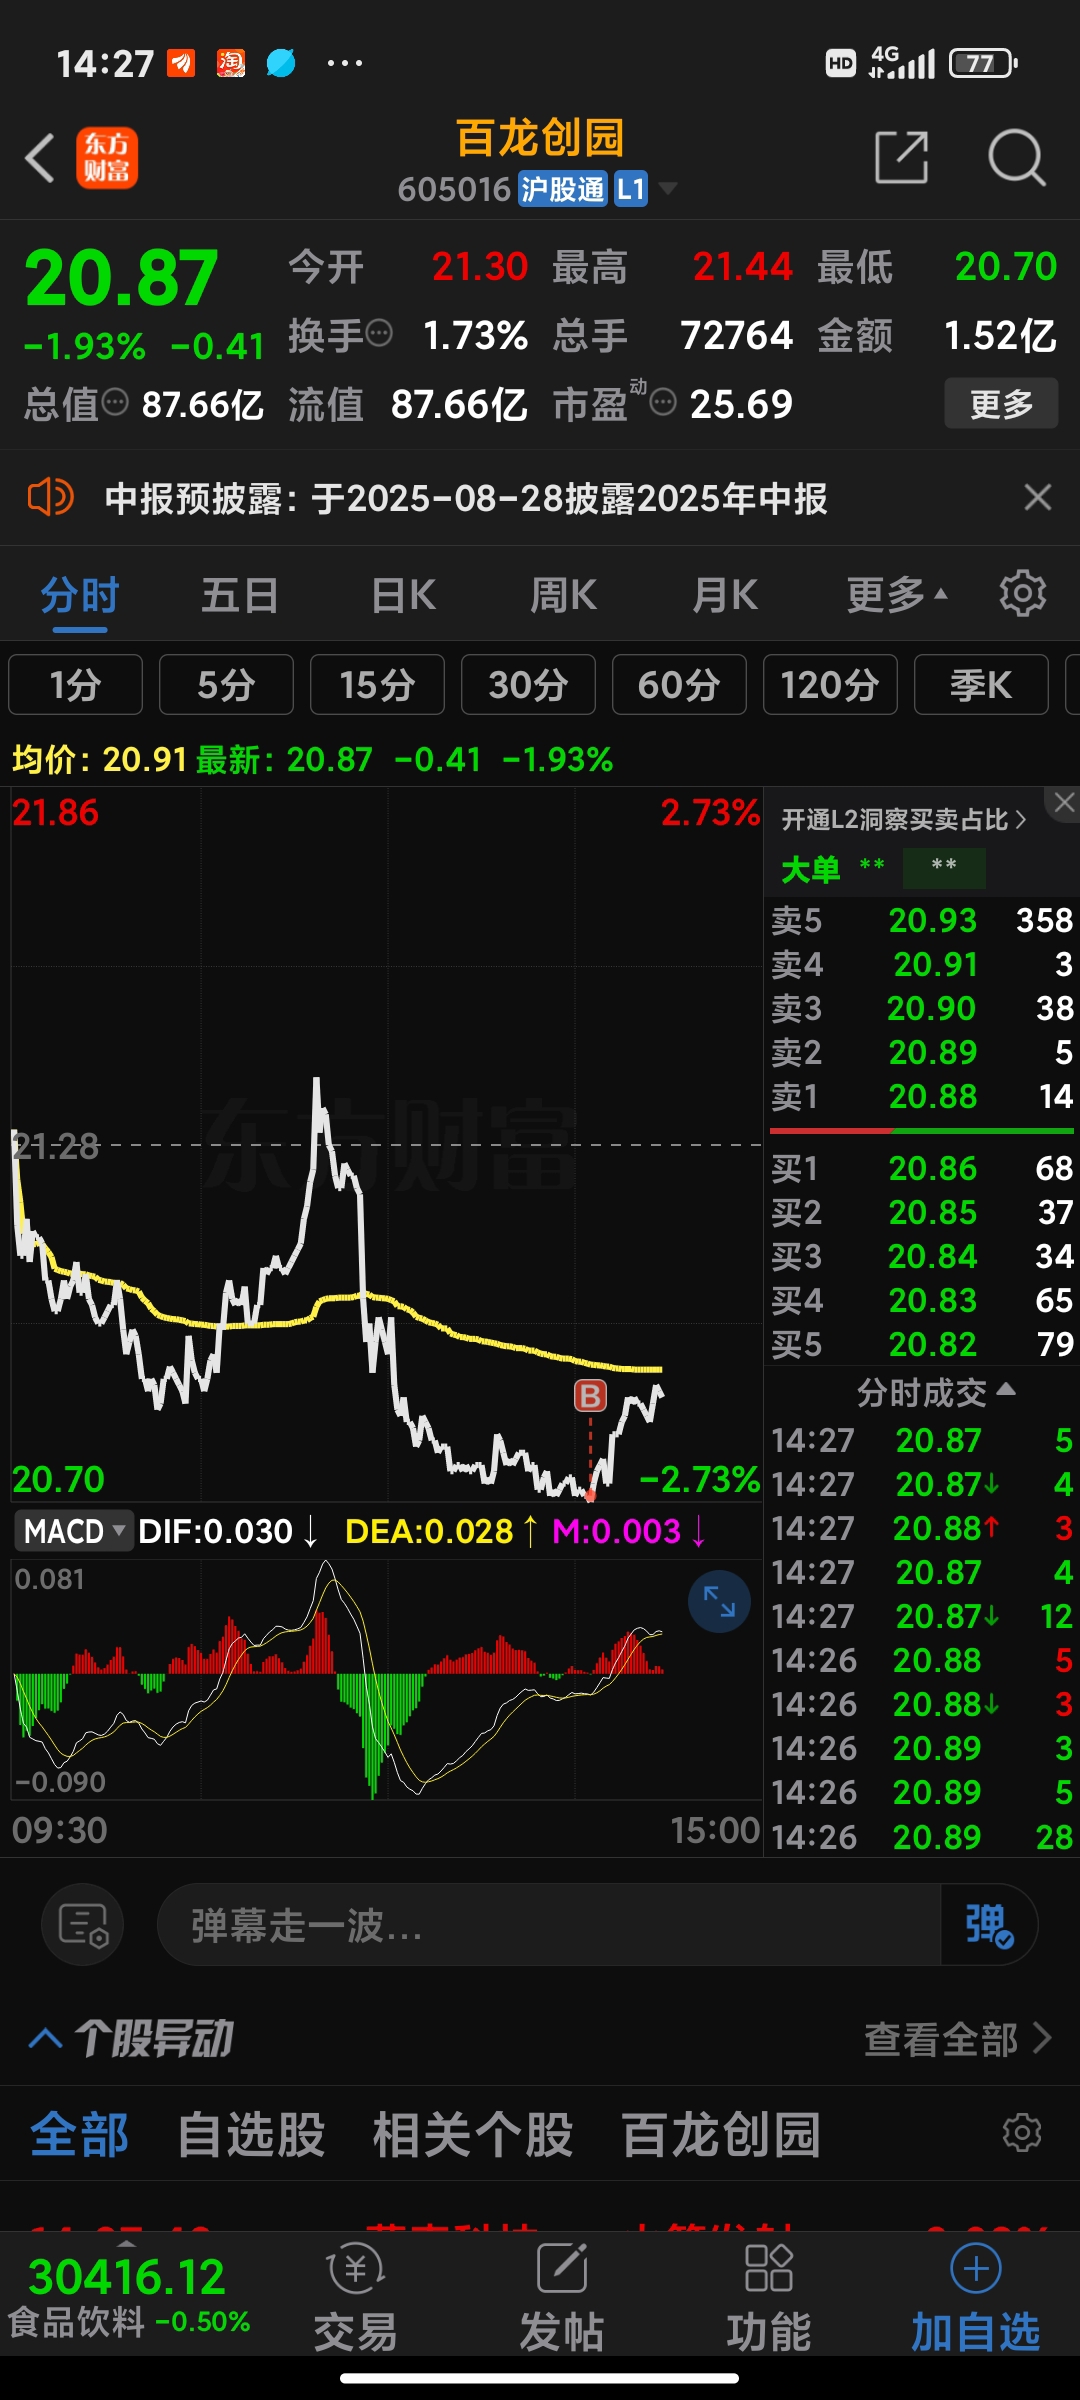1080x2400 pixels.
Task: Tap the 14:27 20.88 trade row
Action: [922, 1528]
